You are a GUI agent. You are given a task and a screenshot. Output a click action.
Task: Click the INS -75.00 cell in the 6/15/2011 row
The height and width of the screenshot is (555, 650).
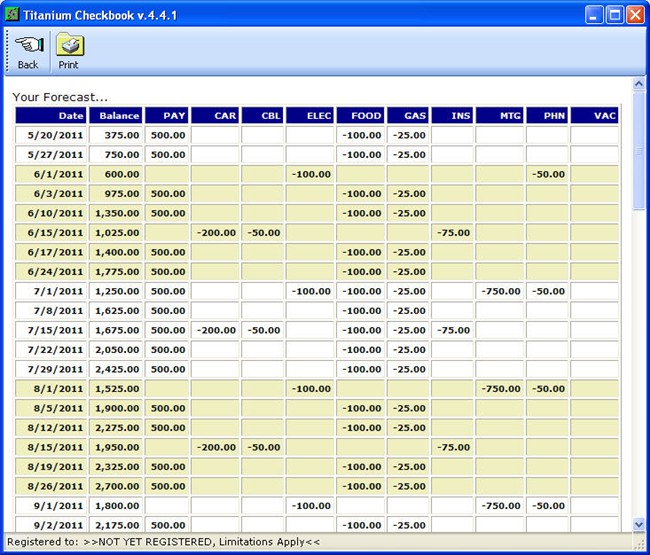coord(452,233)
